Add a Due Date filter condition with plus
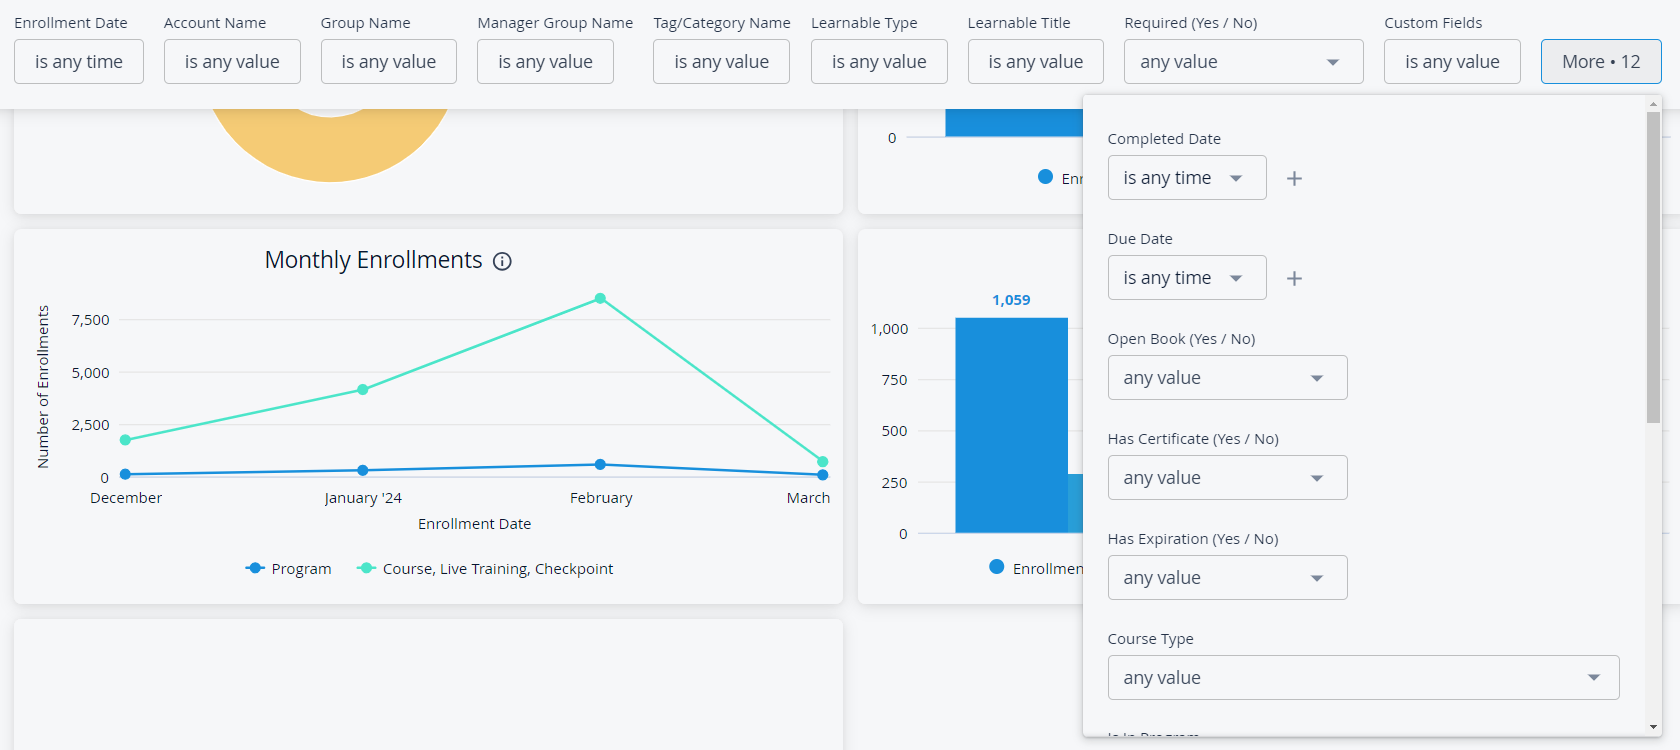 coord(1294,278)
